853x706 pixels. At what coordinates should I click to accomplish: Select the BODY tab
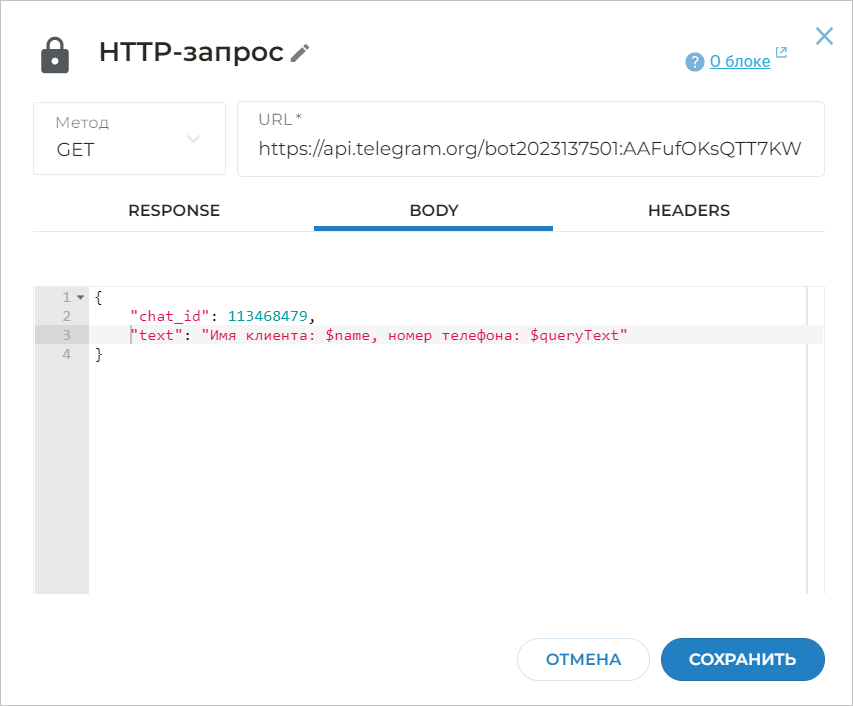(x=433, y=211)
